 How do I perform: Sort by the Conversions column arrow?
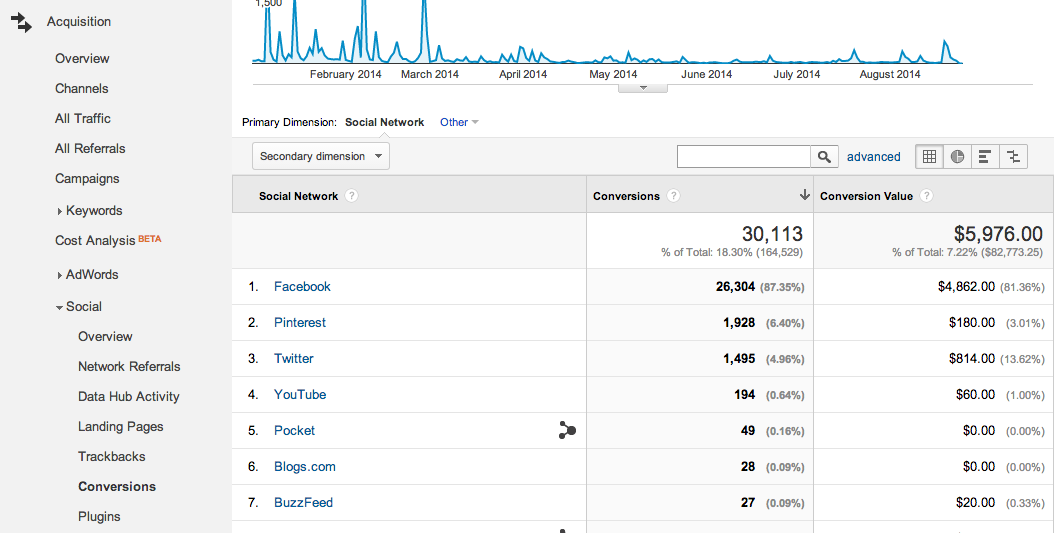pos(804,195)
